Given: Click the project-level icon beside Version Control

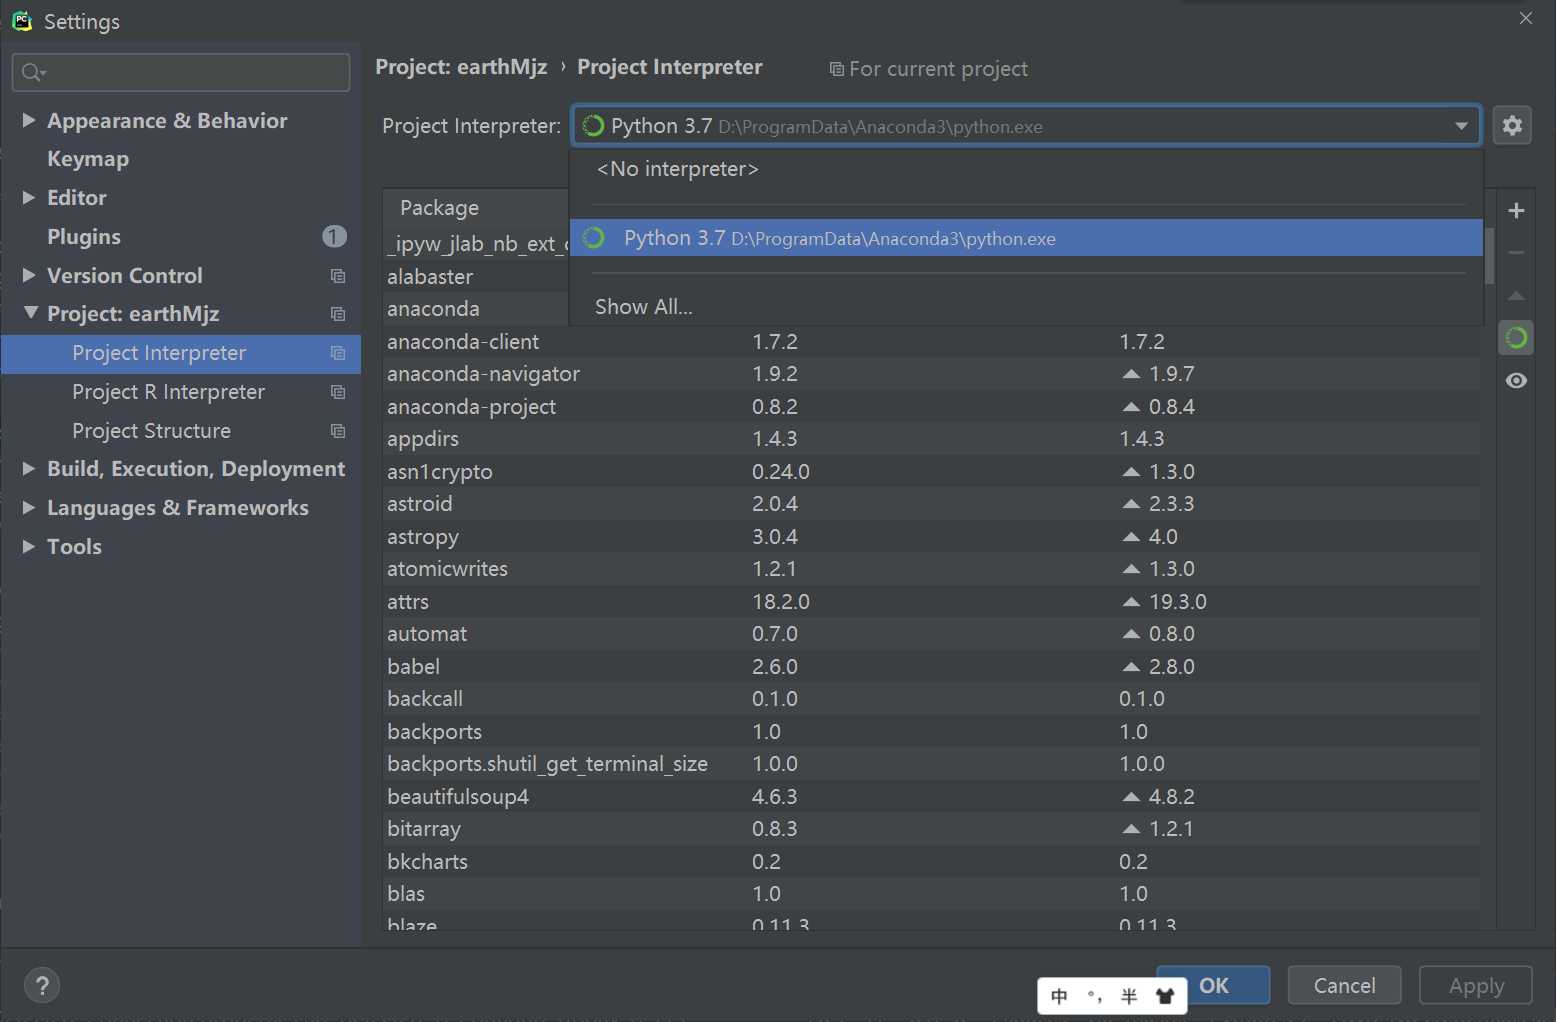Looking at the screenshot, I should point(338,276).
